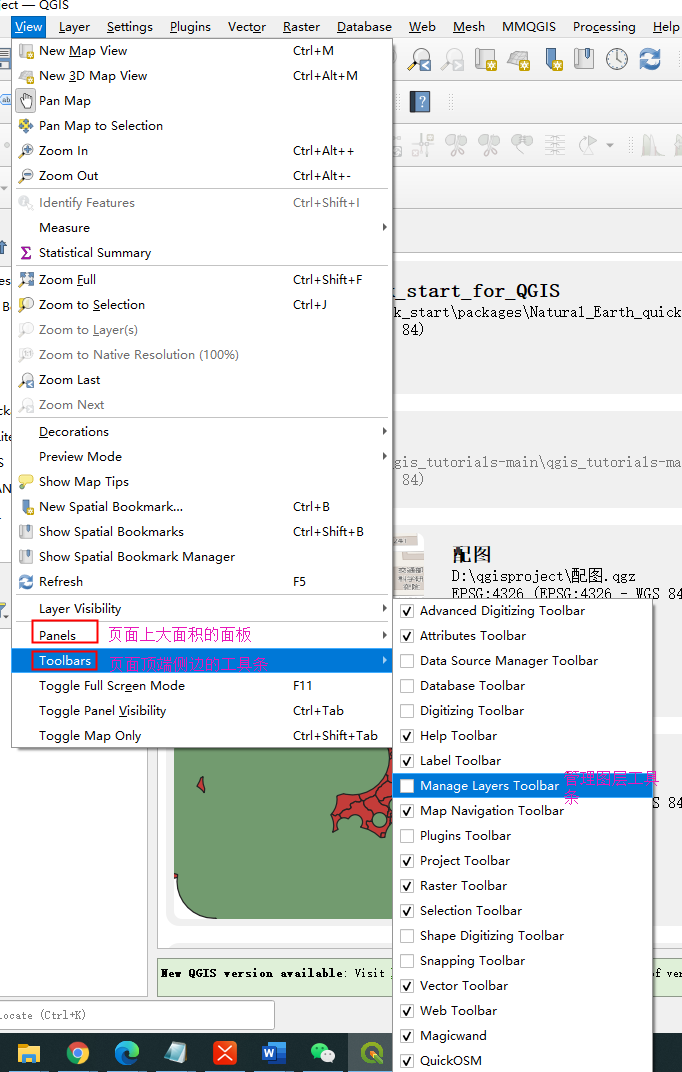
Task: Choose Toggle Panel Visibility
Action: (202, 711)
